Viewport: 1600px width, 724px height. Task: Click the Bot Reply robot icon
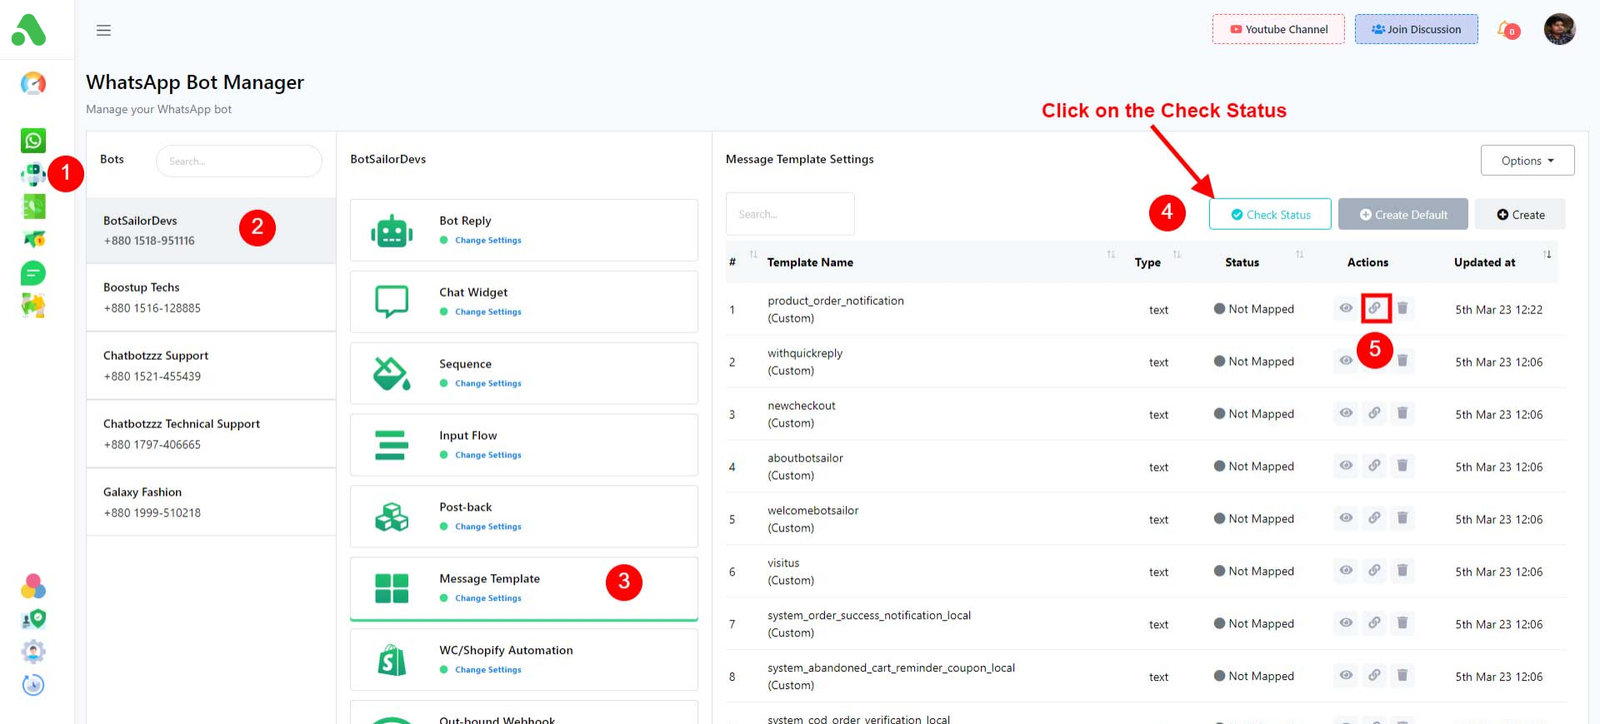pyautogui.click(x=392, y=231)
